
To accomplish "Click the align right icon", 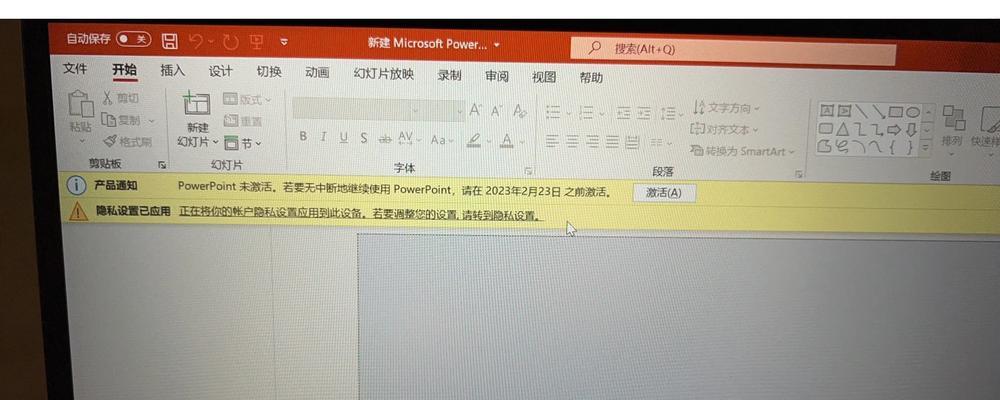I will (x=593, y=142).
